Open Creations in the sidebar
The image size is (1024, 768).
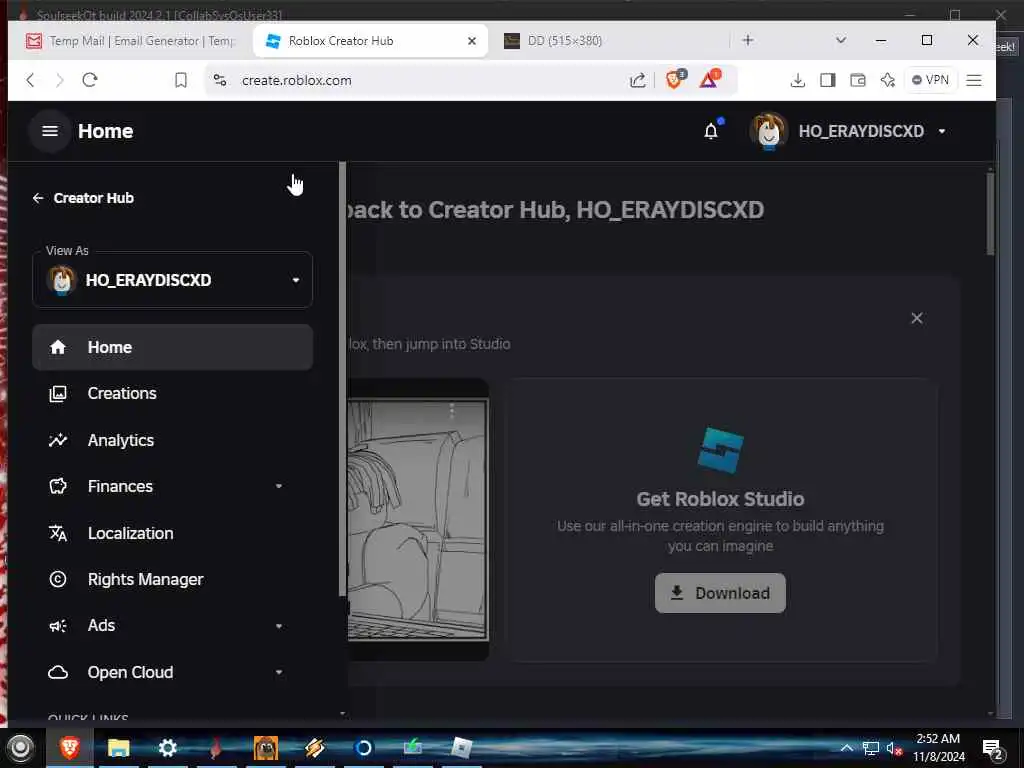[x=172, y=394]
